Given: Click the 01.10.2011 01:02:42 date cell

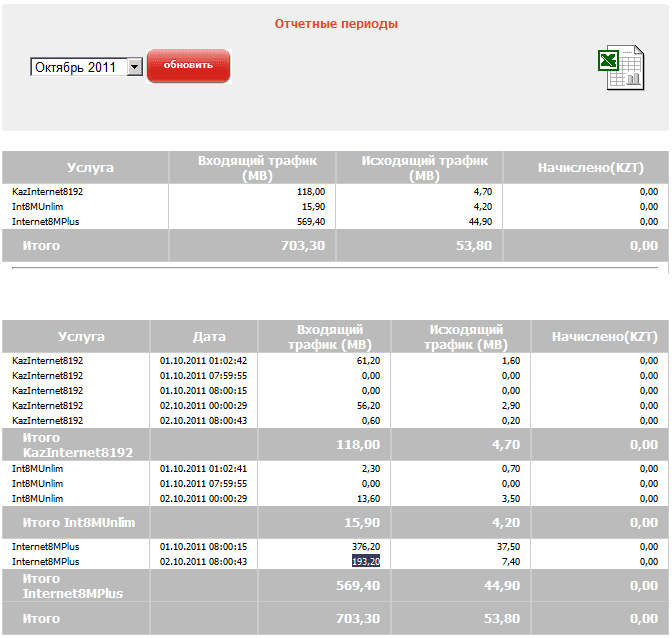Looking at the screenshot, I should (204, 361).
